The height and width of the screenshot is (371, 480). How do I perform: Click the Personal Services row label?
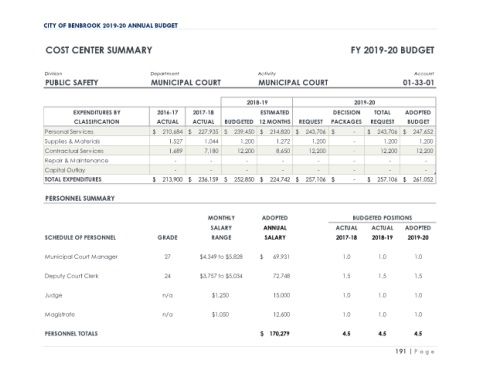pyautogui.click(x=69, y=132)
